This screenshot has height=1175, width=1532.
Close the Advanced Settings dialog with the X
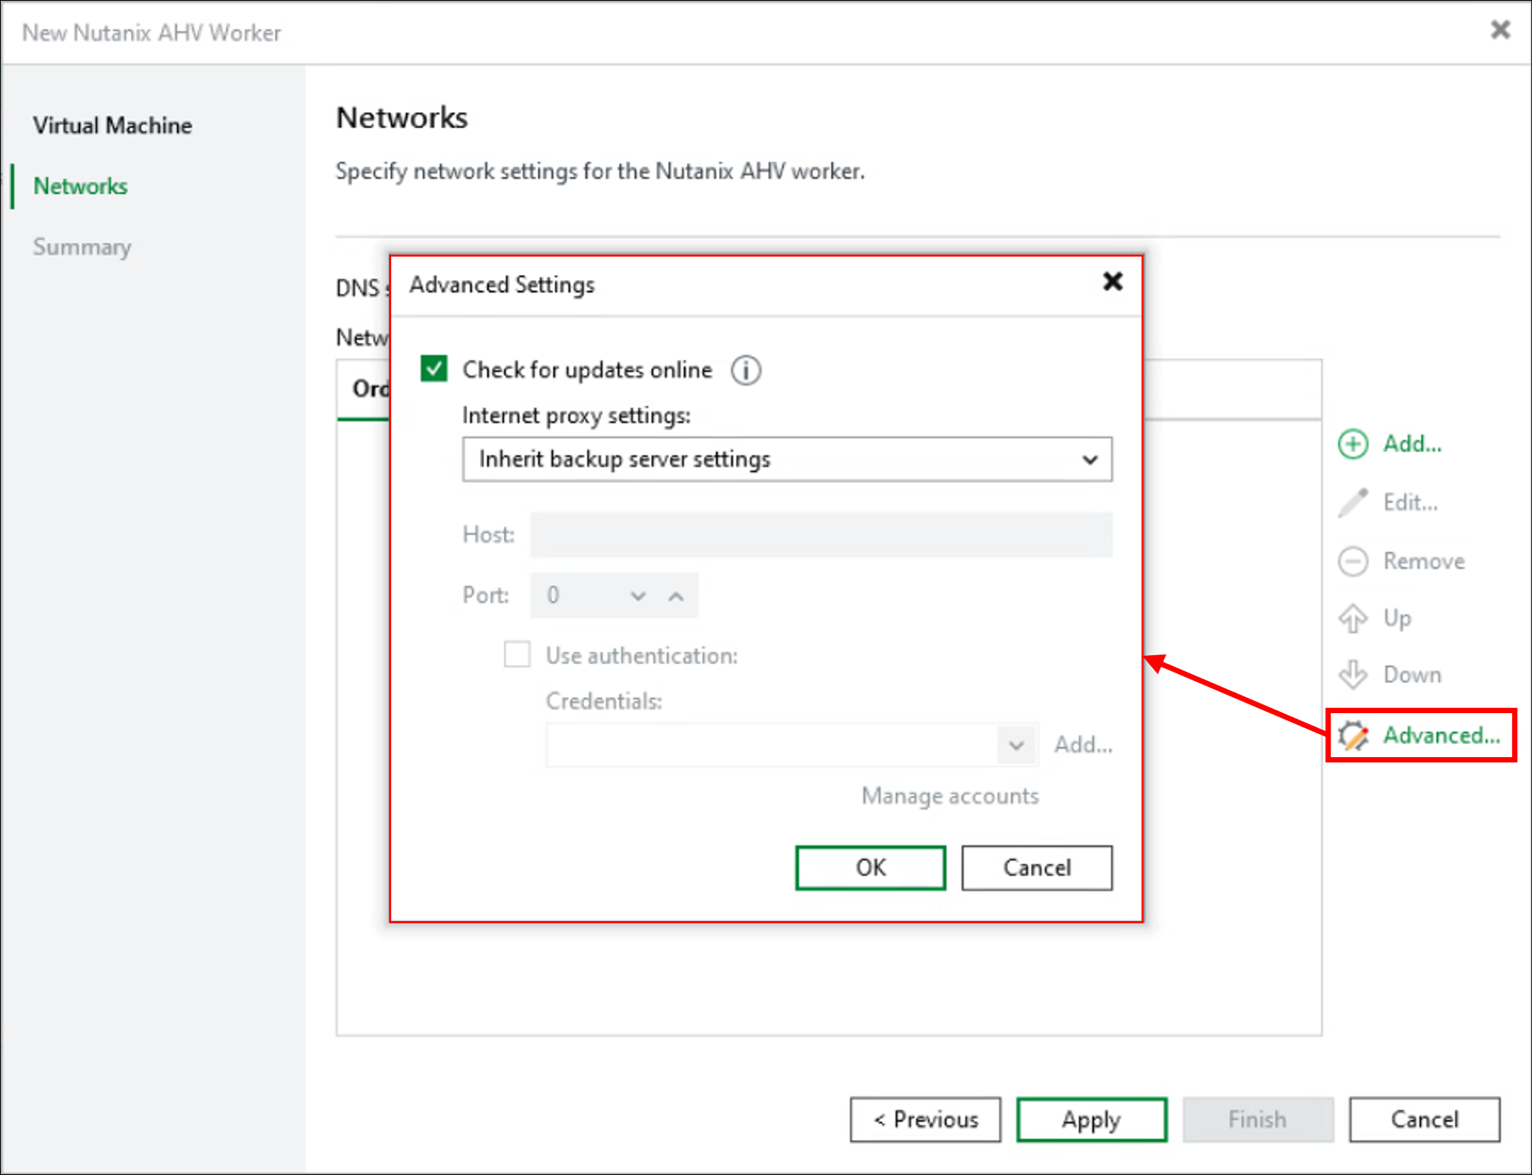[x=1112, y=282]
